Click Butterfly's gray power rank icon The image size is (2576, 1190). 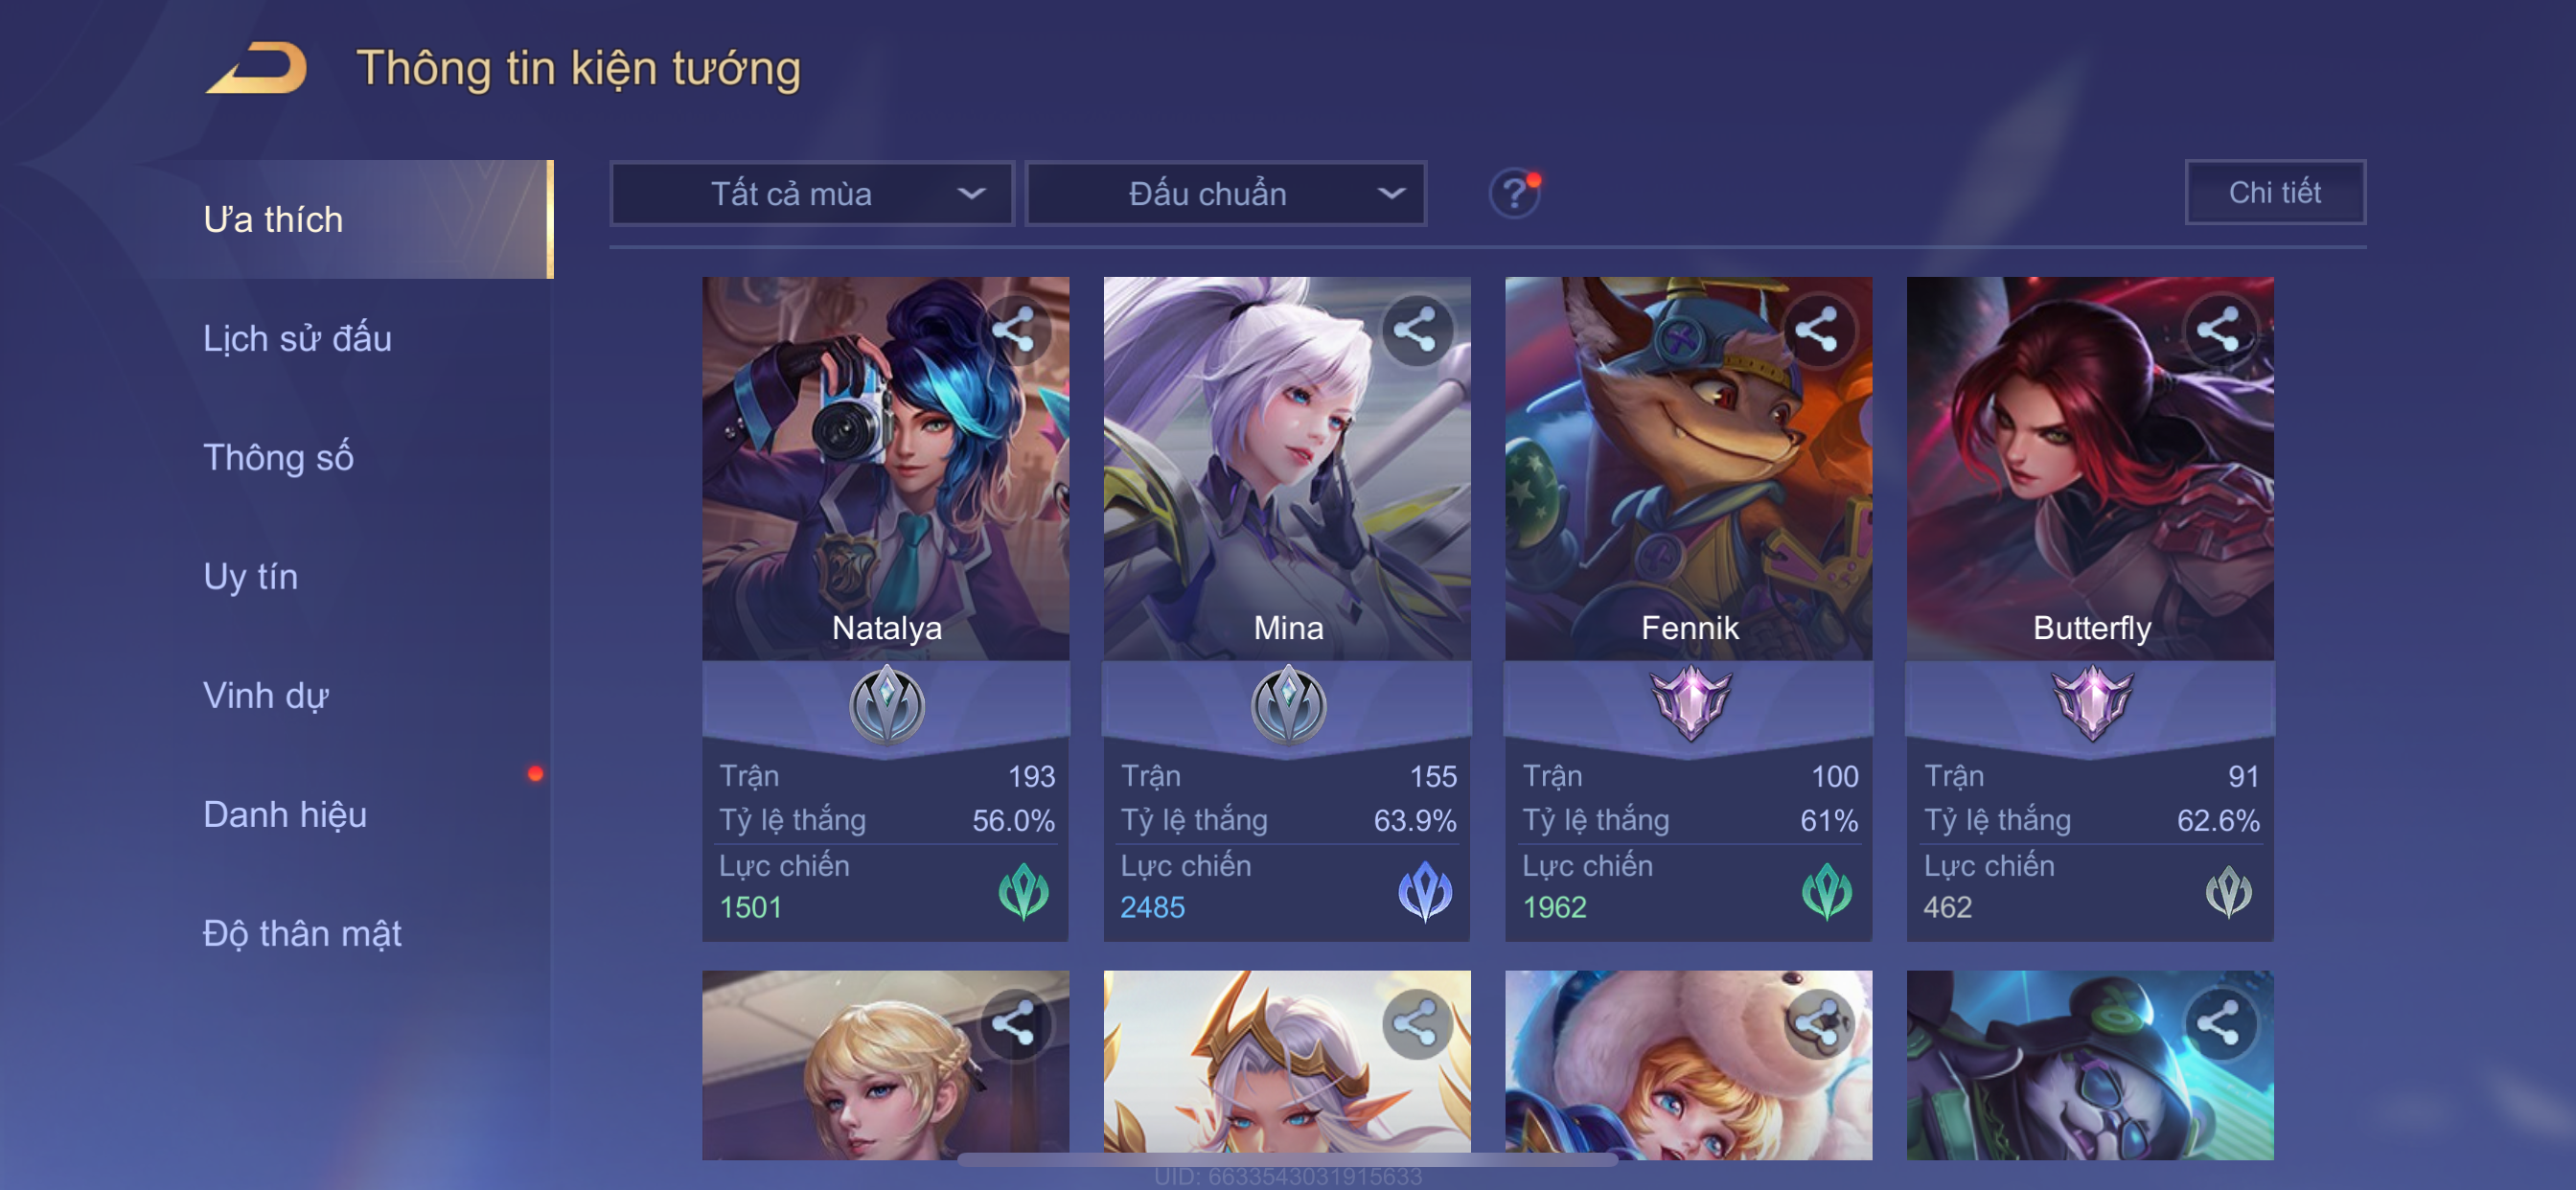(2228, 891)
